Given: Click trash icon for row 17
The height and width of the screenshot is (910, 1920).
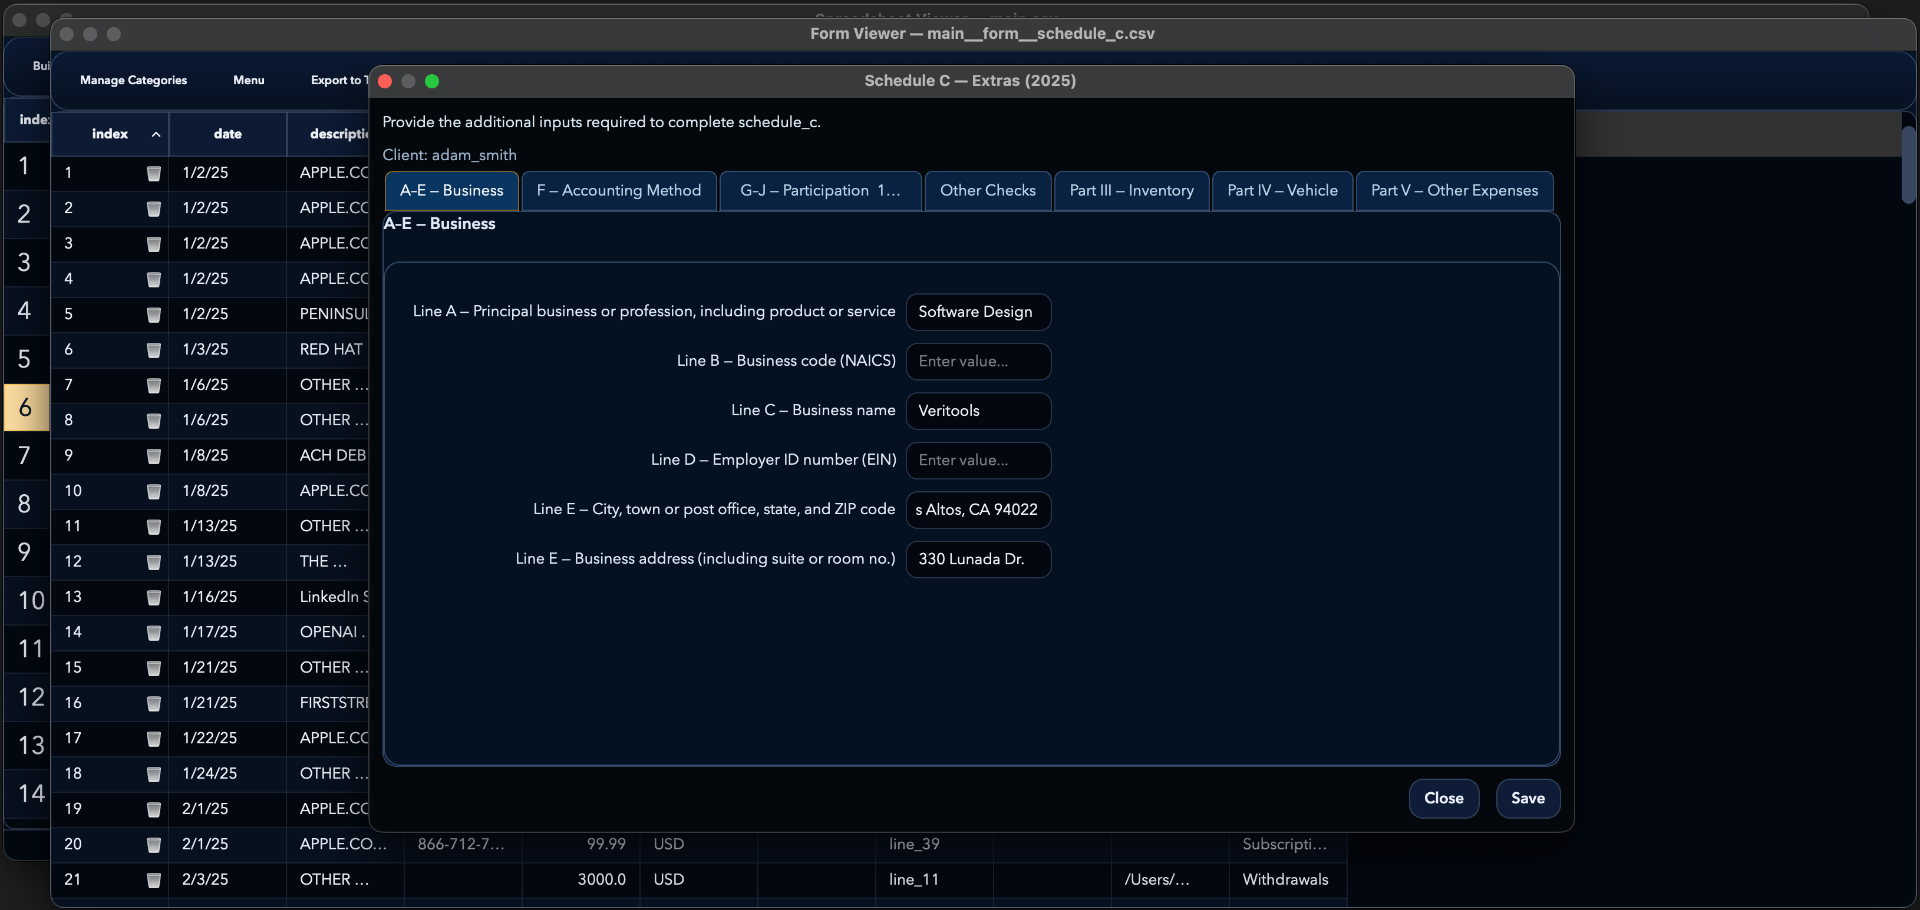Looking at the screenshot, I should [x=154, y=738].
